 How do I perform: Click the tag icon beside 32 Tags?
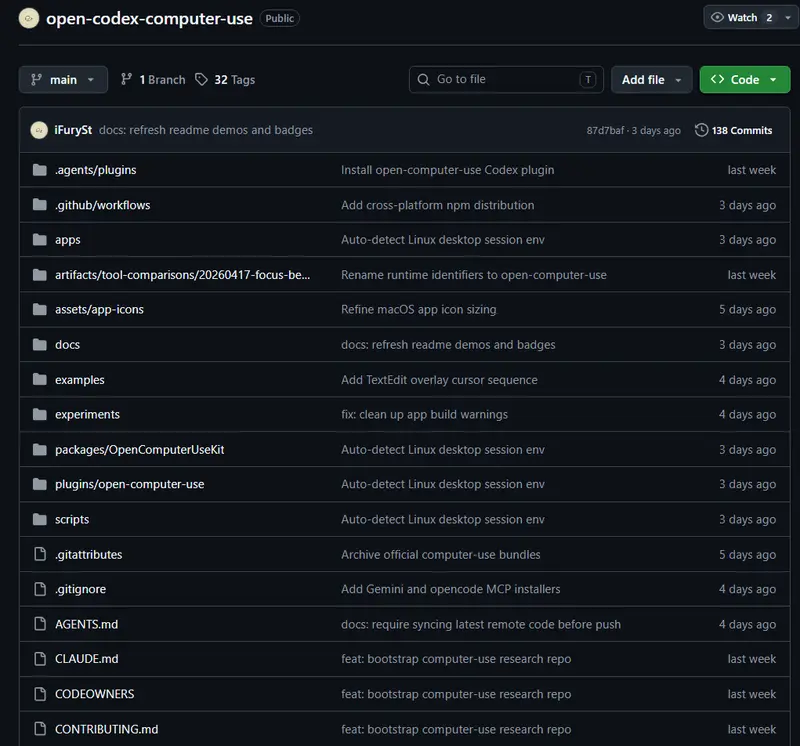point(202,79)
